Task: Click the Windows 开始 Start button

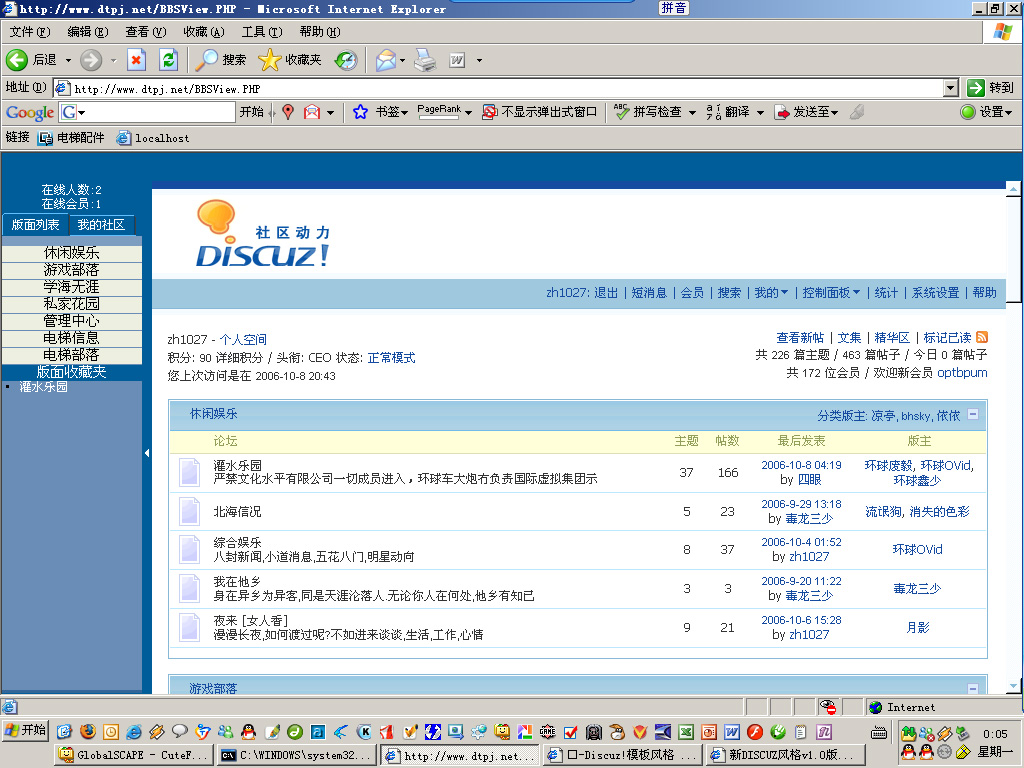Action: [25, 730]
